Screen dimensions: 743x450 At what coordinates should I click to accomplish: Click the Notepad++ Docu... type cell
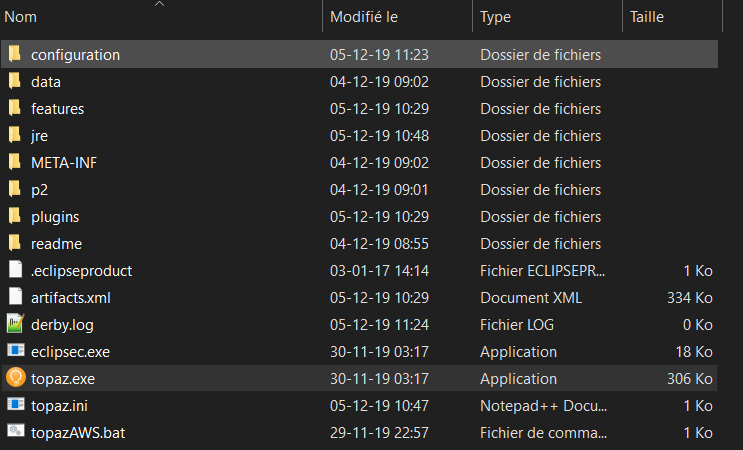click(544, 406)
